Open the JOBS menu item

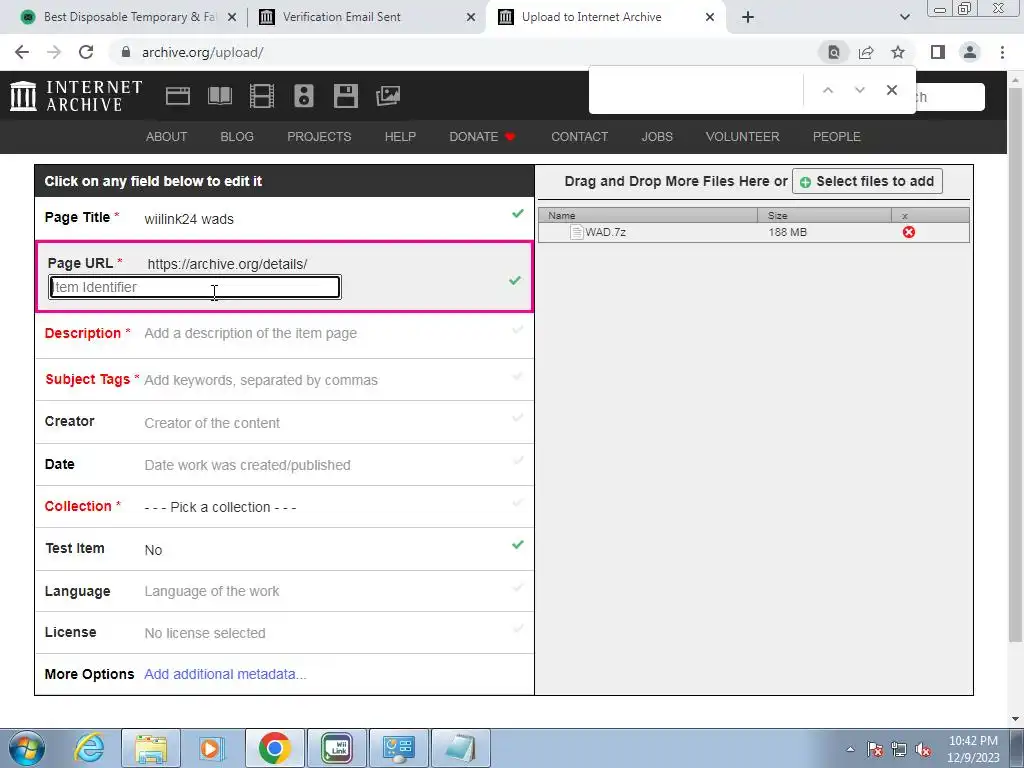point(657,136)
